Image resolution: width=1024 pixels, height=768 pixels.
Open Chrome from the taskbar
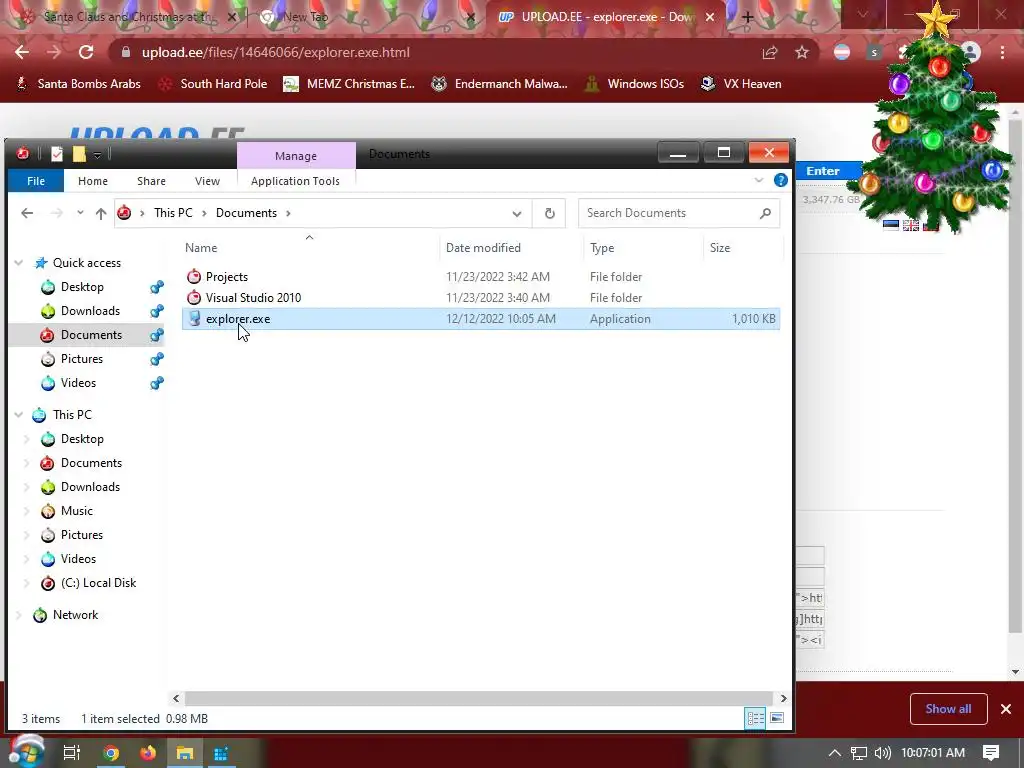tap(111, 753)
